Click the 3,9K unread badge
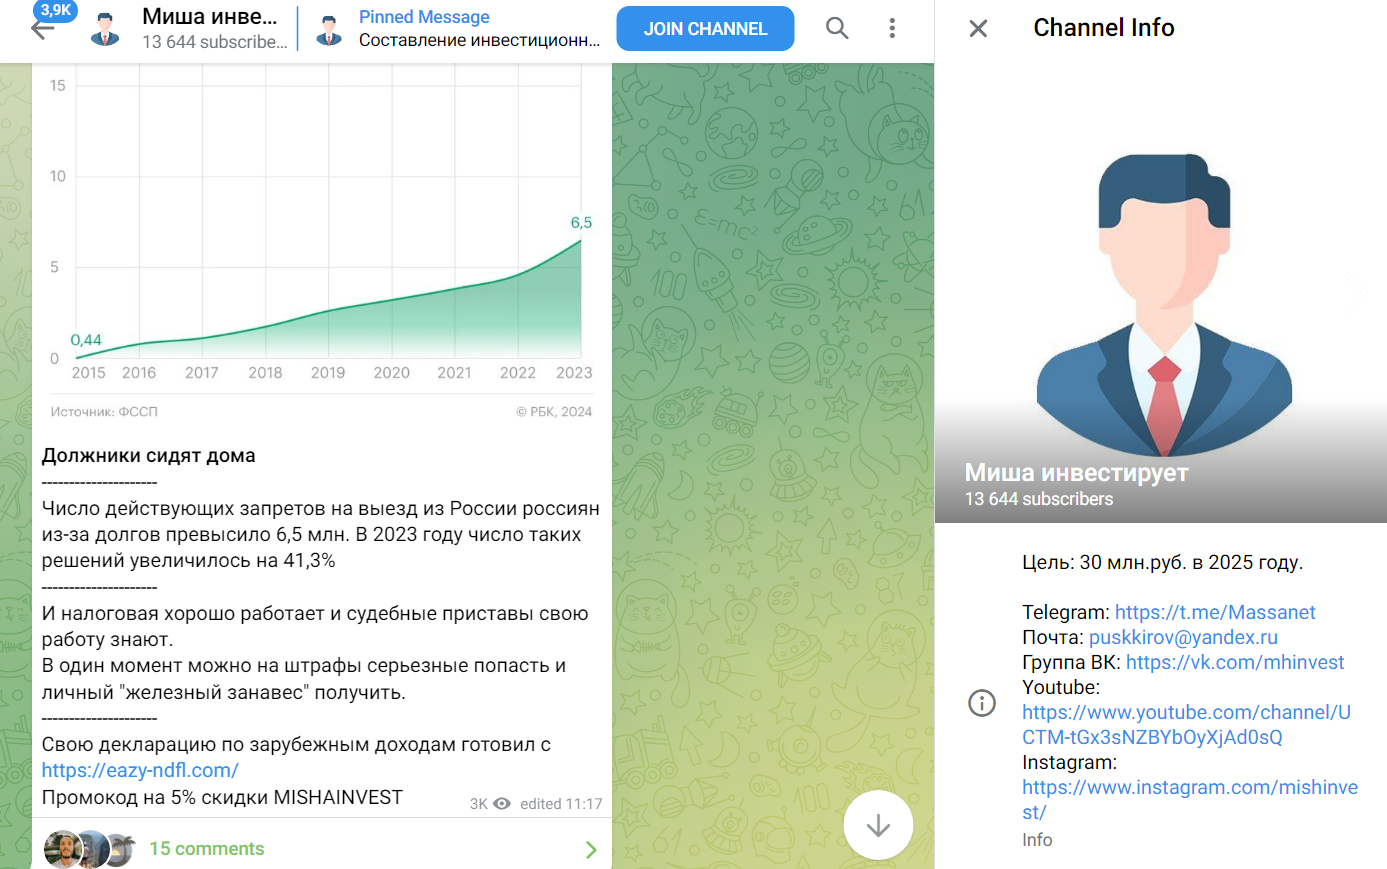This screenshot has width=1387, height=869. pyautogui.click(x=56, y=10)
